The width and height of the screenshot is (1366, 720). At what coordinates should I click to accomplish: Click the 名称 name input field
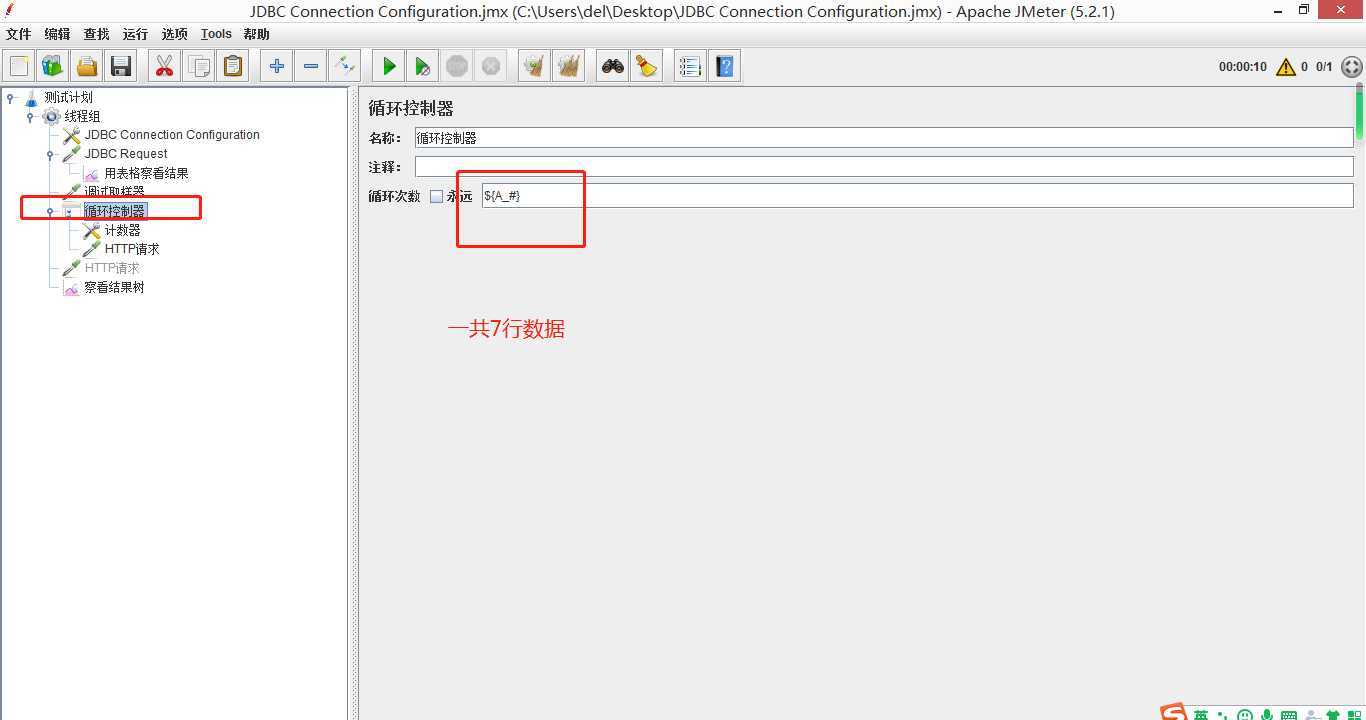[x=884, y=138]
